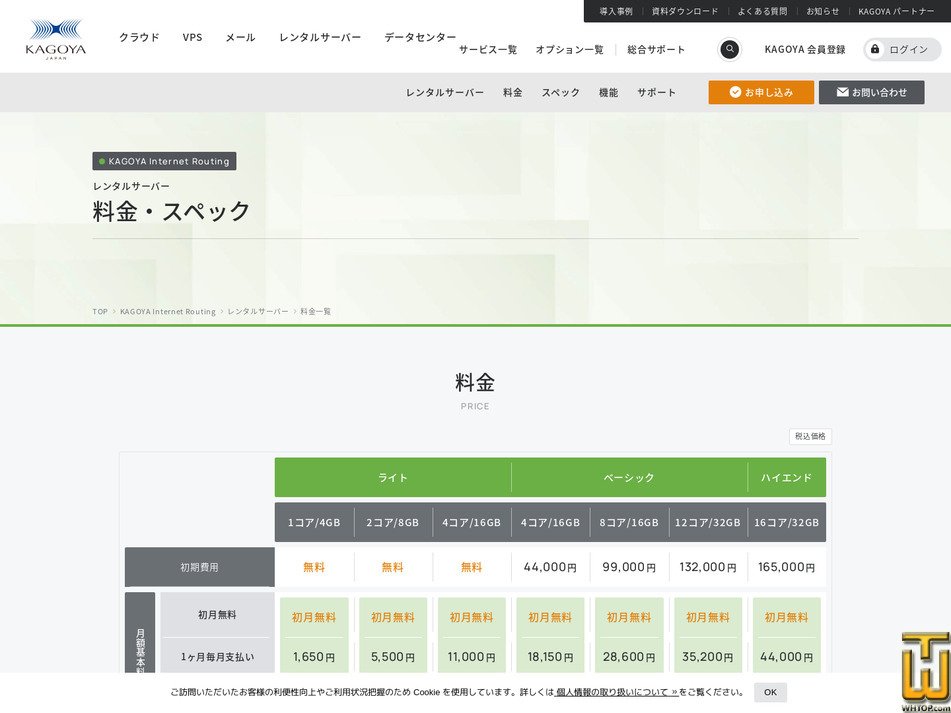Click the 初期費用 row header
951x713 pixels.
pyautogui.click(x=200, y=567)
